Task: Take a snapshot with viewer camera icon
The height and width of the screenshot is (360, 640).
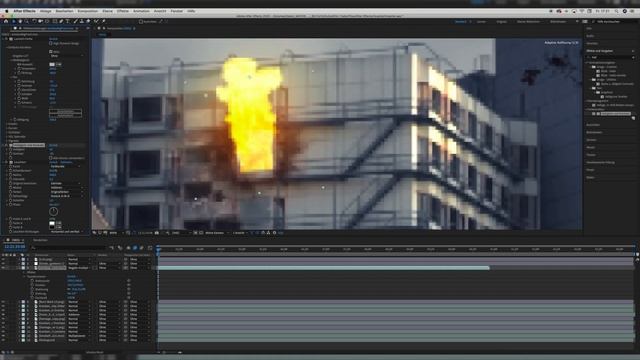Action: 156,233
